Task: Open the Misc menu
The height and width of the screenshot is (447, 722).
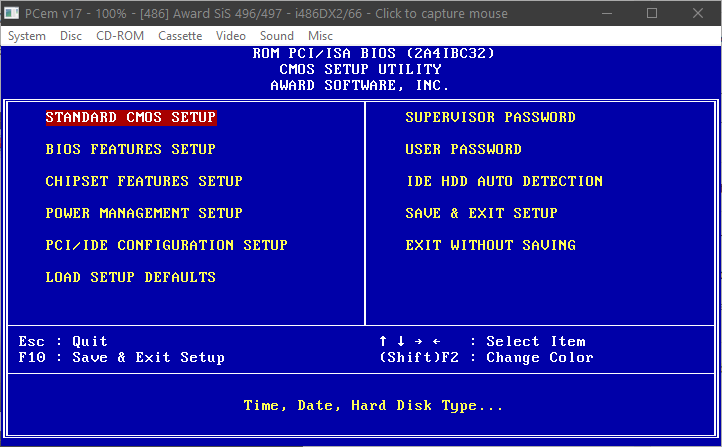Action: [x=321, y=36]
